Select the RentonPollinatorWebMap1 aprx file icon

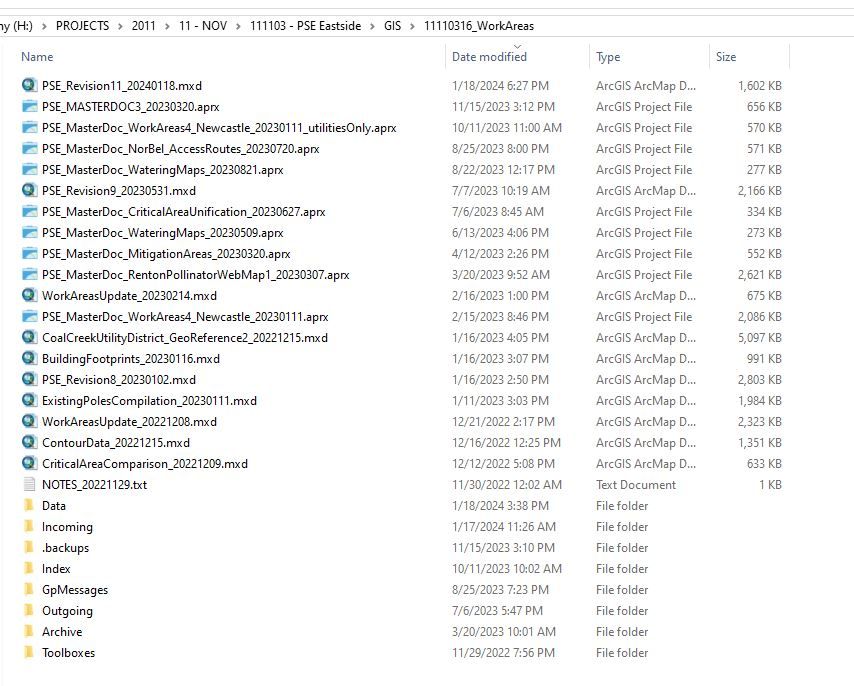(x=29, y=274)
